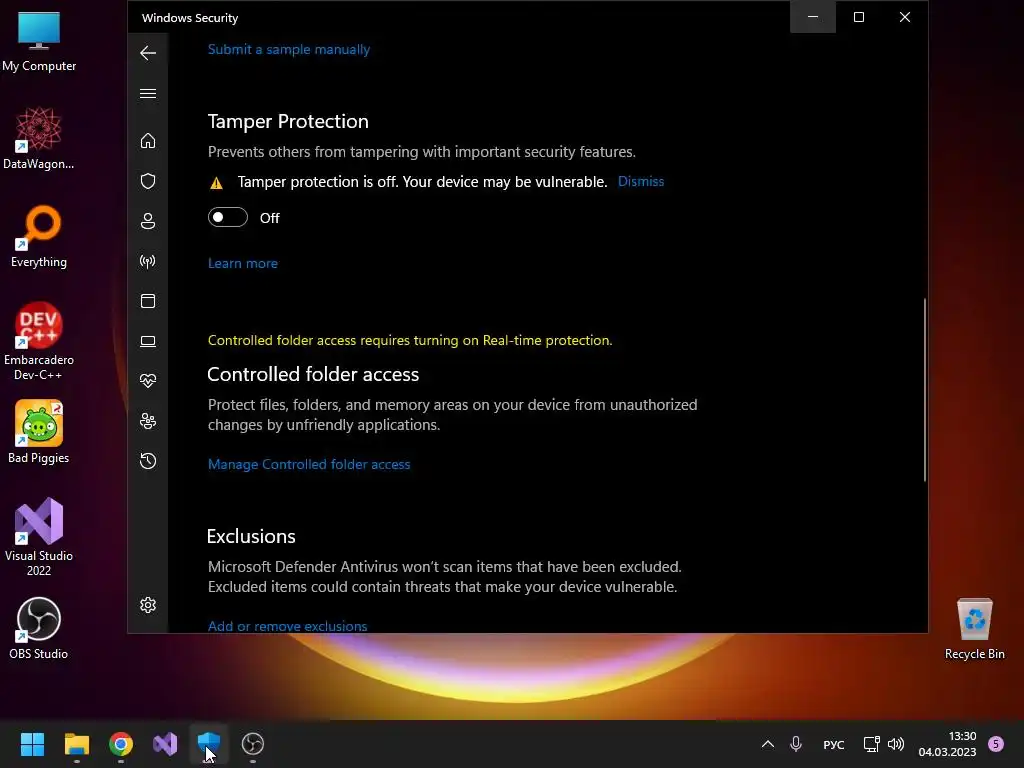The width and height of the screenshot is (1024, 768).
Task: Click the Controlled folder access heading
Action: click(313, 374)
